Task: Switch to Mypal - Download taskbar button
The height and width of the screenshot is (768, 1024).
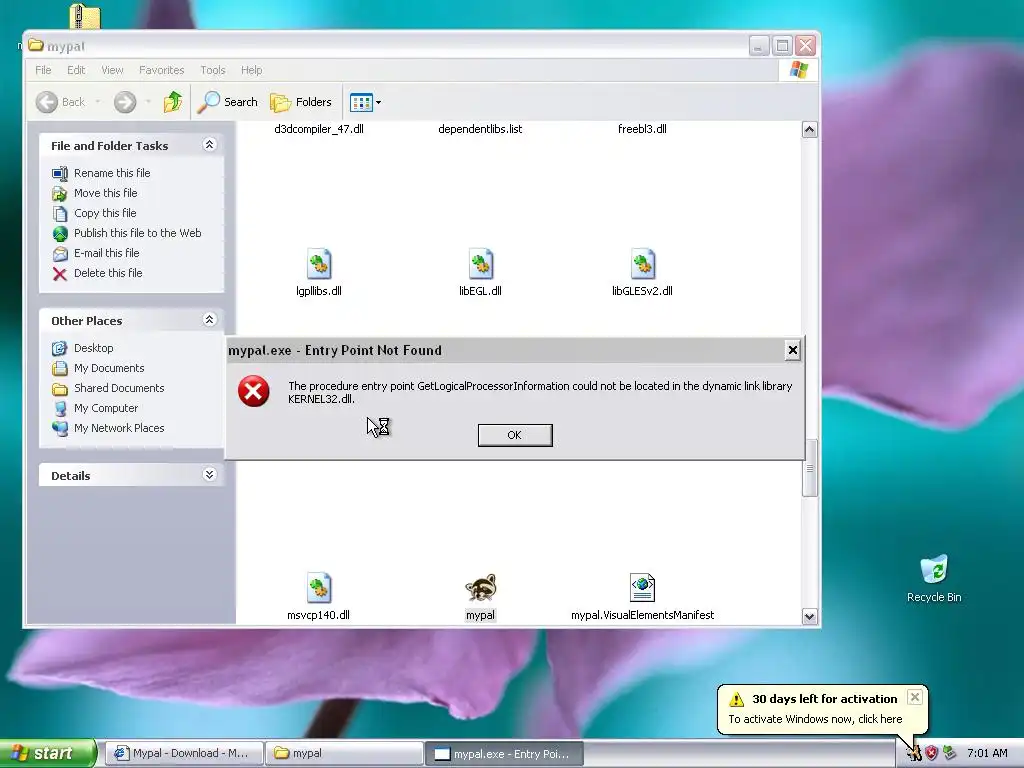Action: 184,754
